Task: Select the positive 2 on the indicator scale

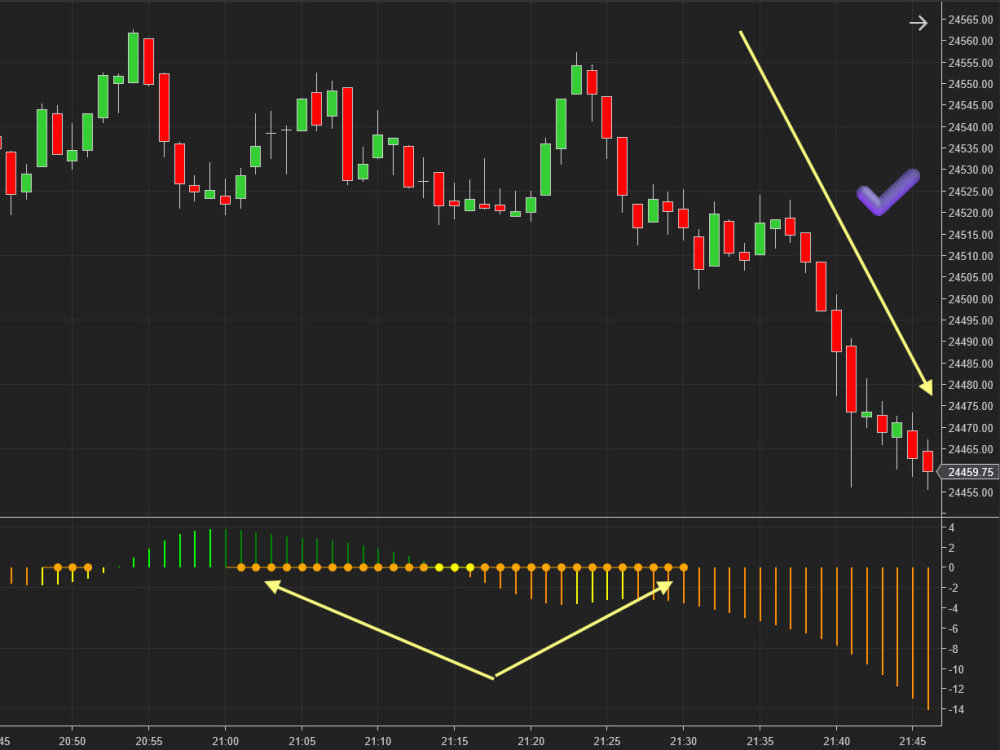Action: [x=952, y=548]
